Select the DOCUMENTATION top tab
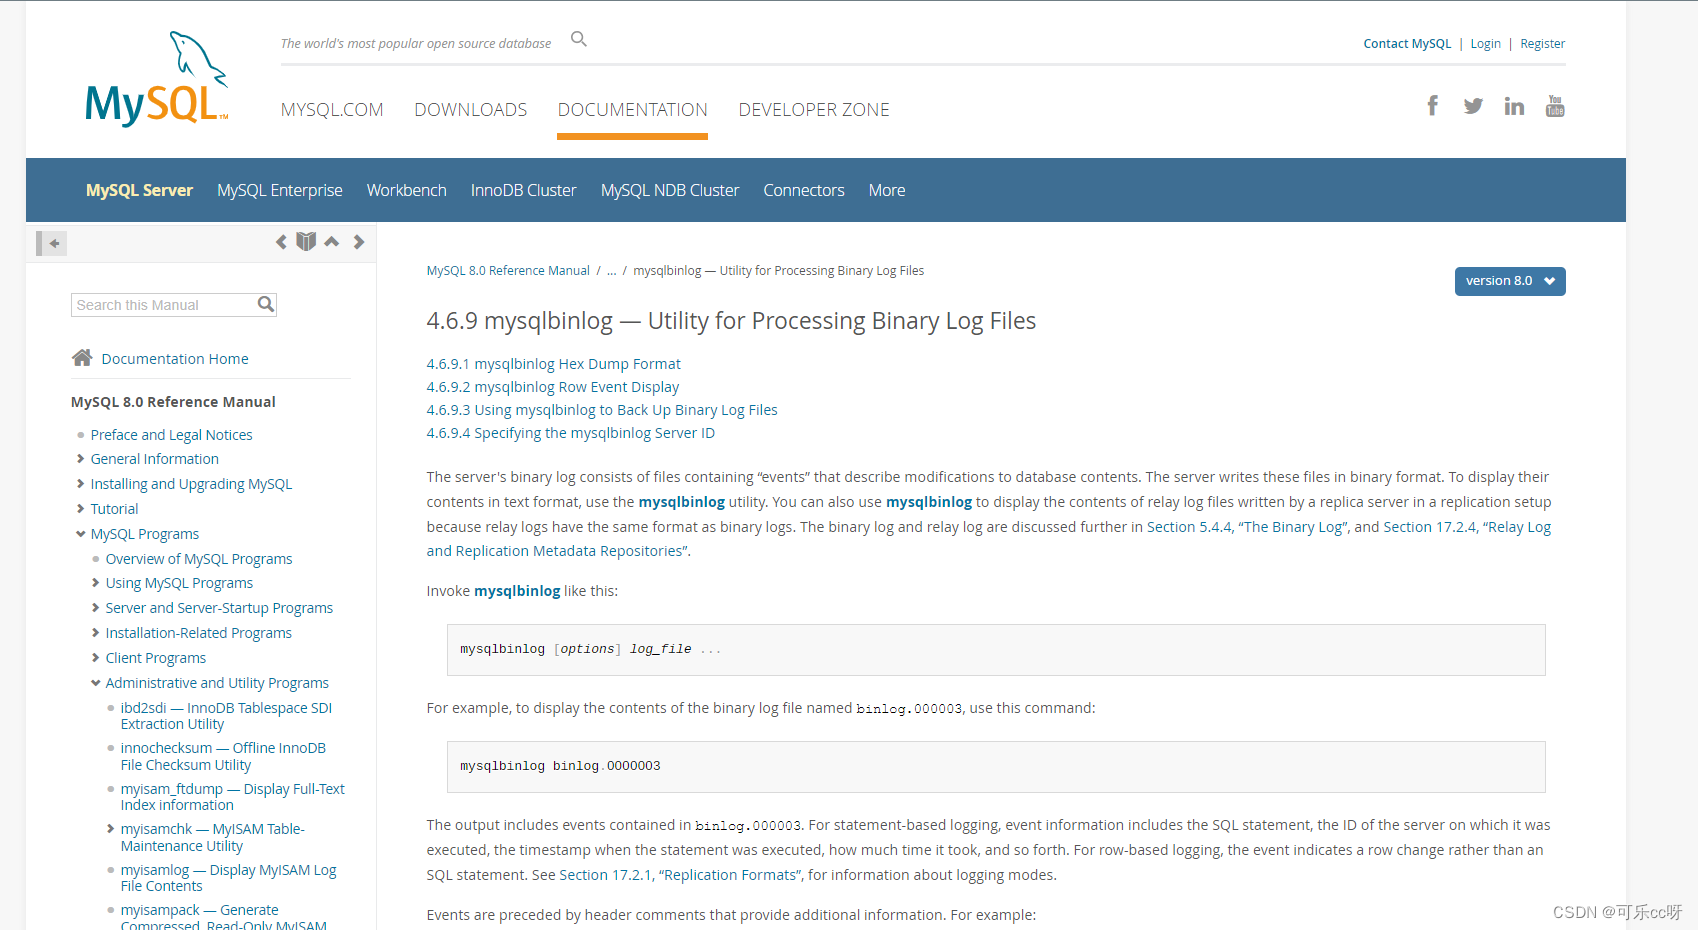 click(633, 110)
